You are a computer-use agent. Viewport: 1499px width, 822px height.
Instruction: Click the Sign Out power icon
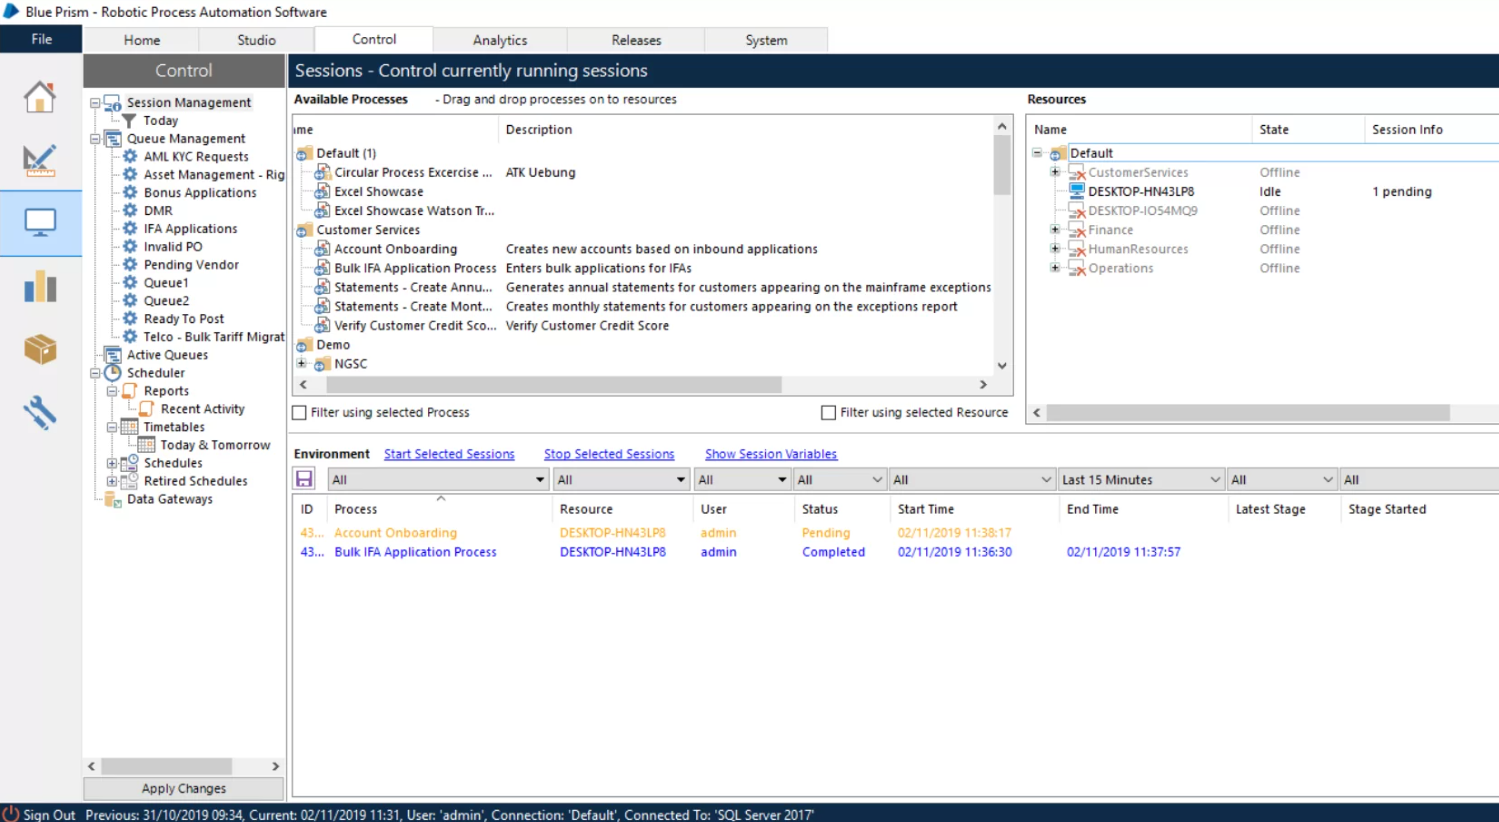(10, 814)
